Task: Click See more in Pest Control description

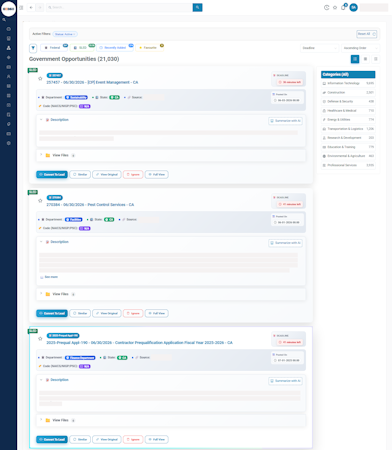Action: click(49, 277)
